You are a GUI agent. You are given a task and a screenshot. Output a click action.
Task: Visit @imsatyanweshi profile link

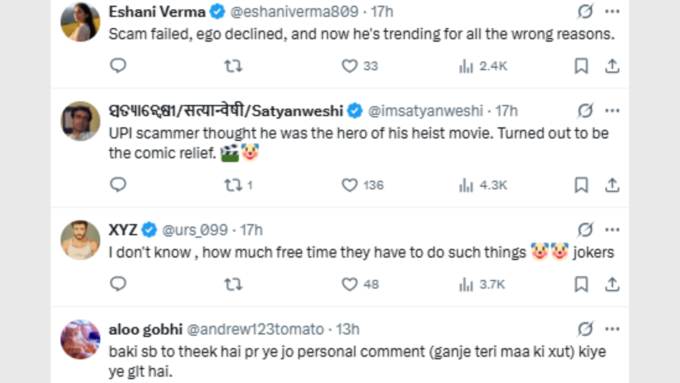pos(425,111)
